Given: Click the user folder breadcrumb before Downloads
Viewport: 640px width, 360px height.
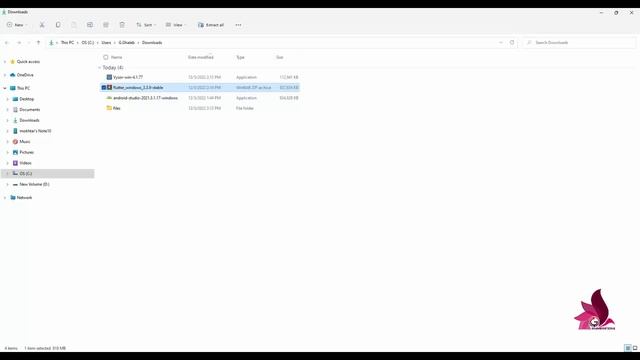Looking at the screenshot, I should 127,42.
